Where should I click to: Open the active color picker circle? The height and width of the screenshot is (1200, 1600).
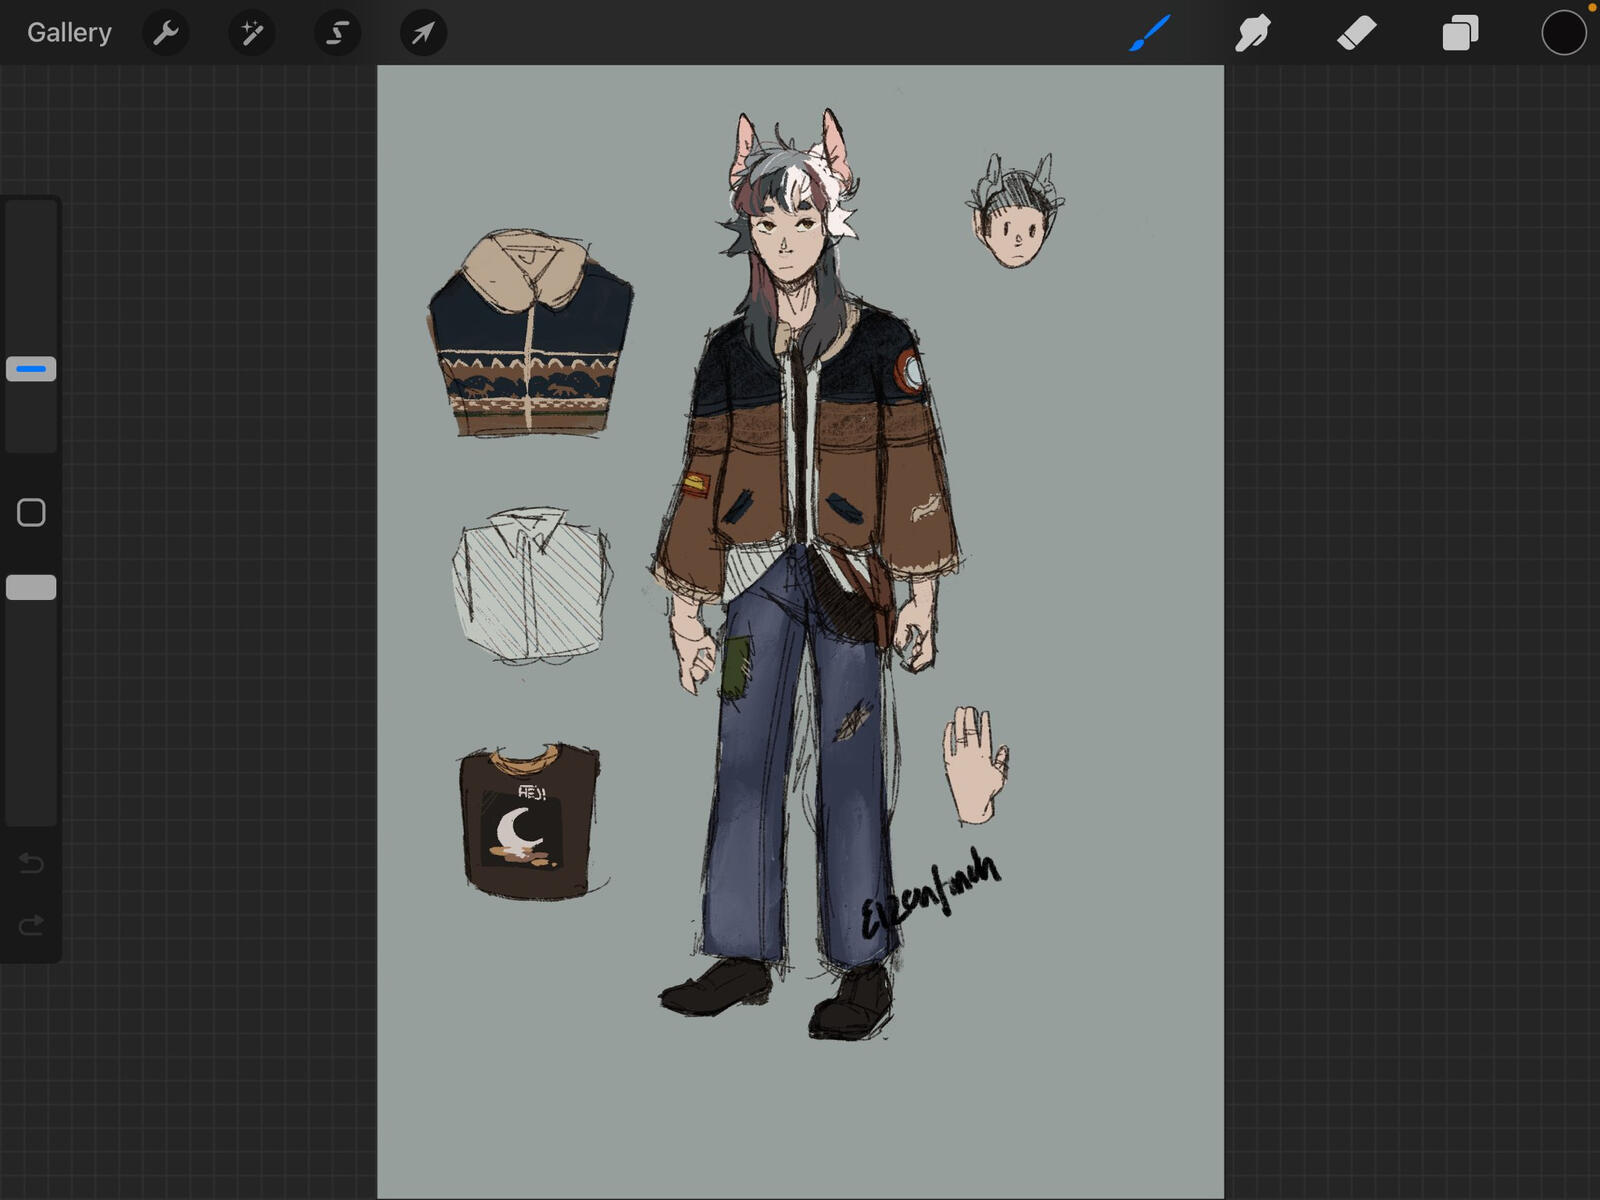(x=1564, y=33)
